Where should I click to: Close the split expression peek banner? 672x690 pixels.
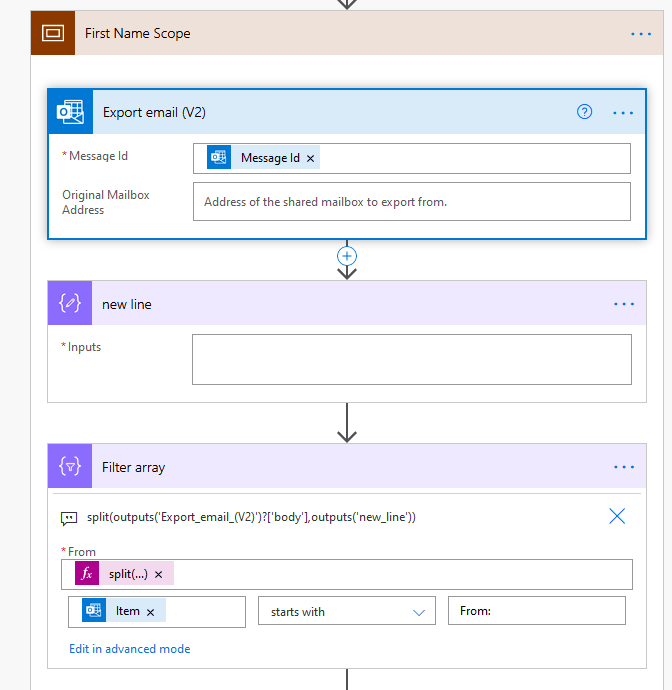pos(617,516)
